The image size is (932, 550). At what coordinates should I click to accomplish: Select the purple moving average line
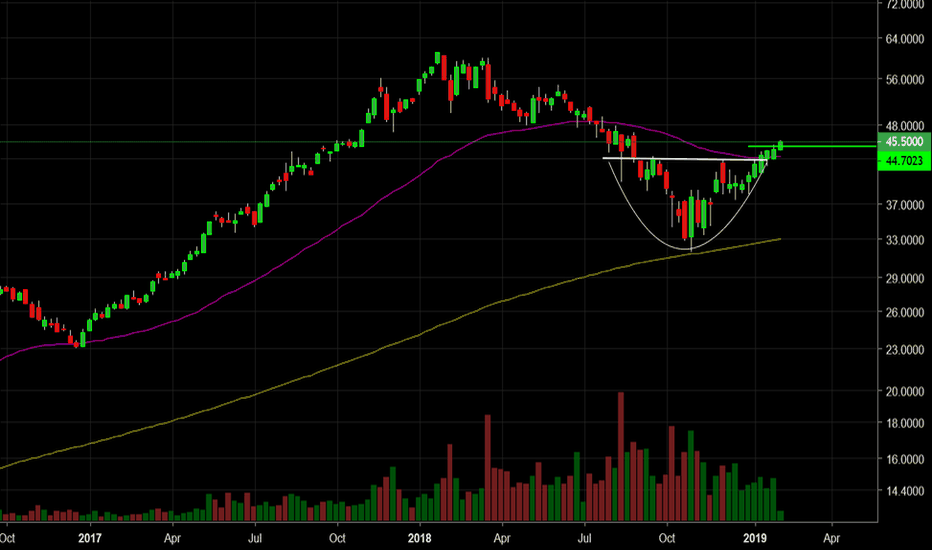pyautogui.click(x=380, y=200)
